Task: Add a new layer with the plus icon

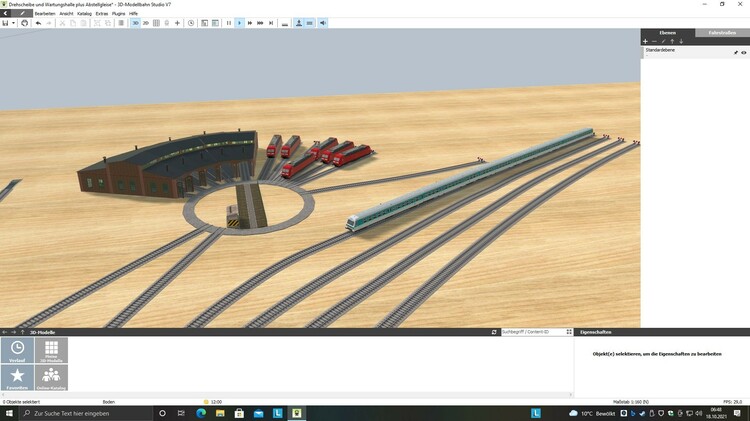Action: [645, 42]
